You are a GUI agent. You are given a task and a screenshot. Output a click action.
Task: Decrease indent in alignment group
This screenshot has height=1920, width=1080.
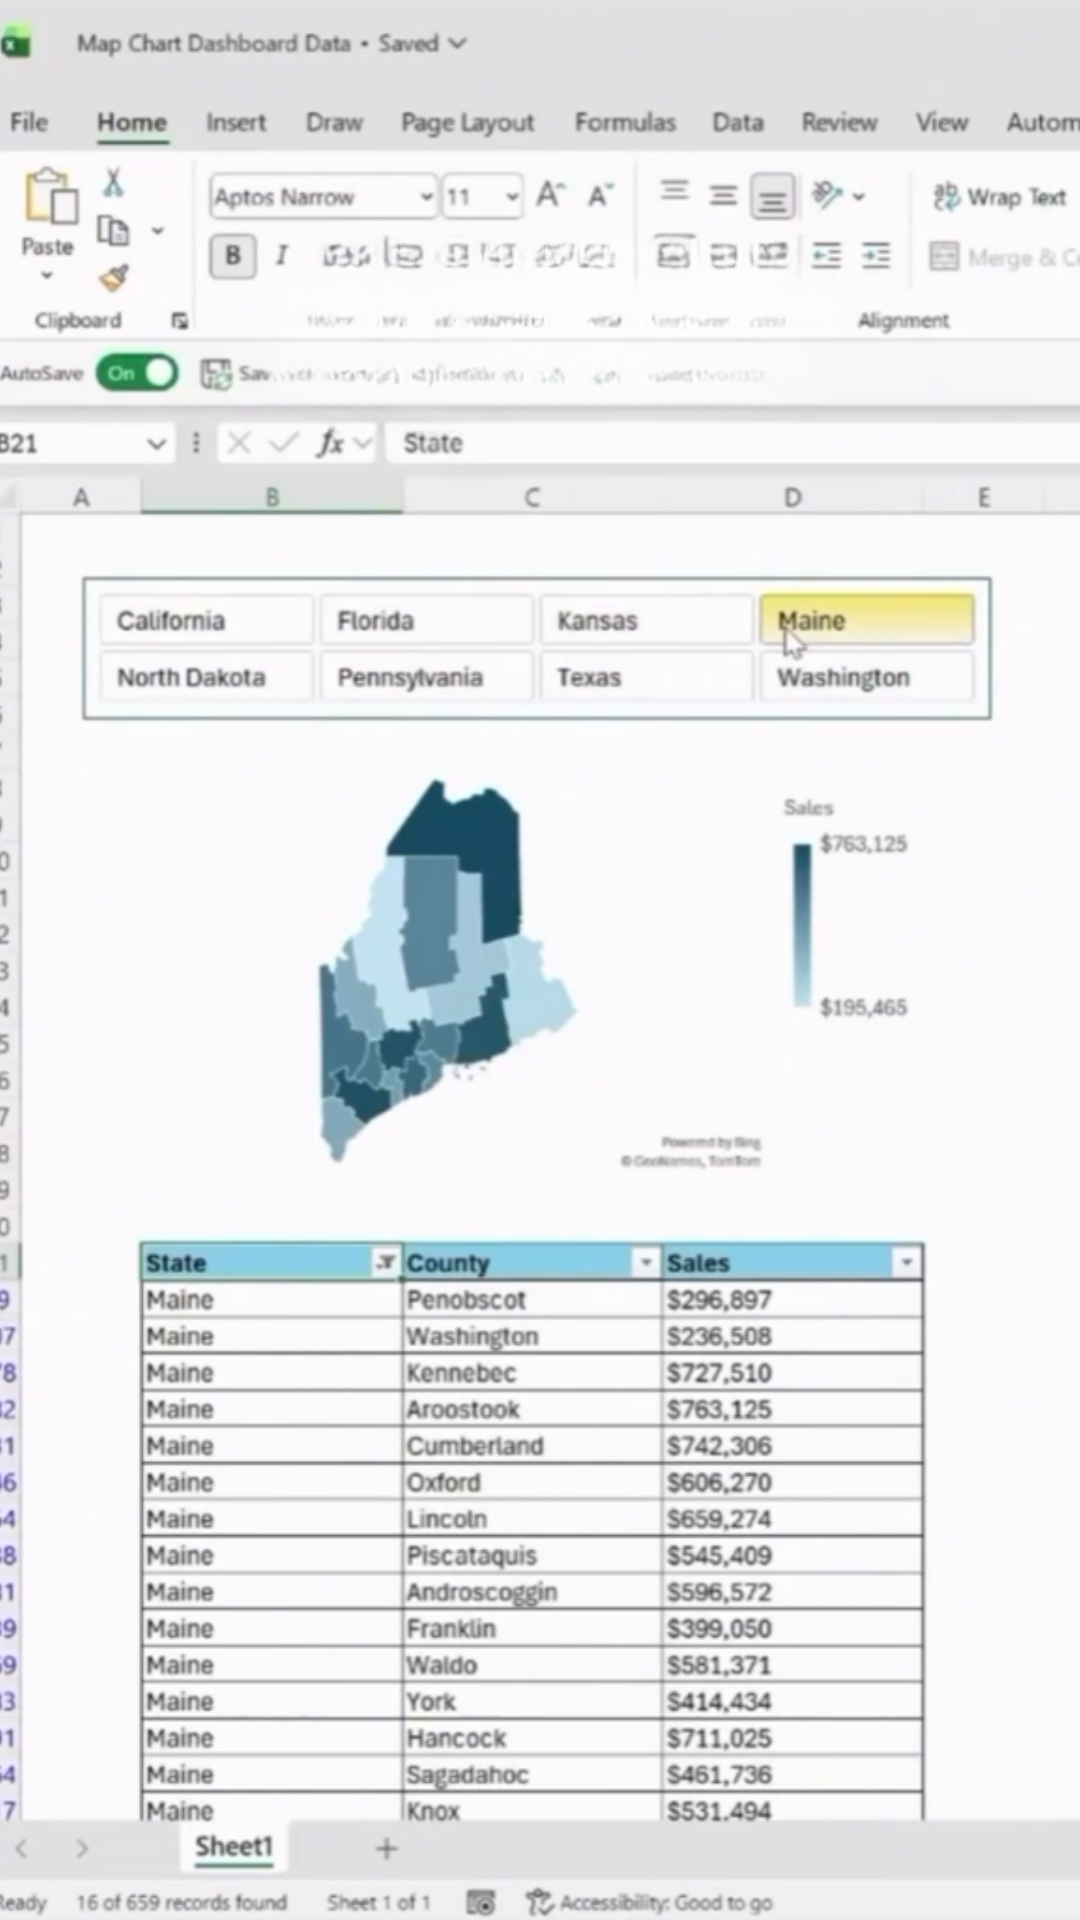tap(827, 256)
